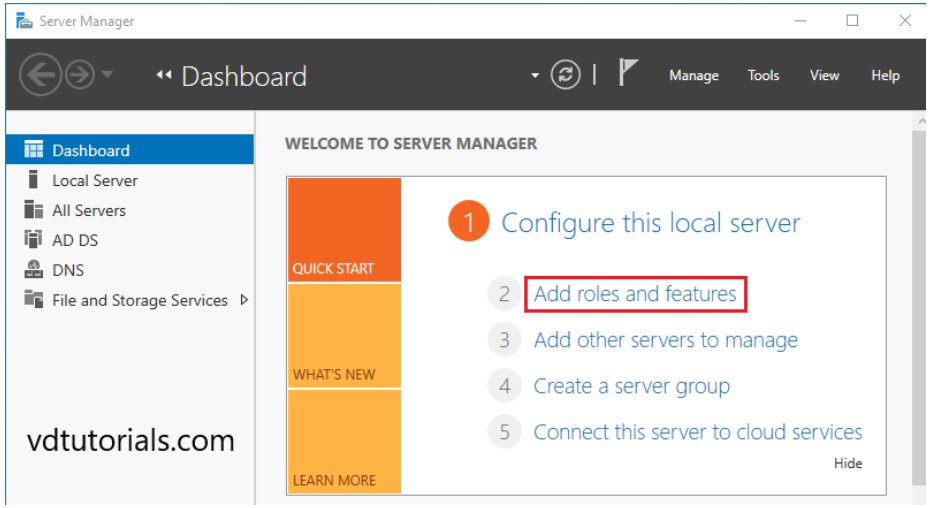Open AD DS from the sidebar

click(x=75, y=241)
